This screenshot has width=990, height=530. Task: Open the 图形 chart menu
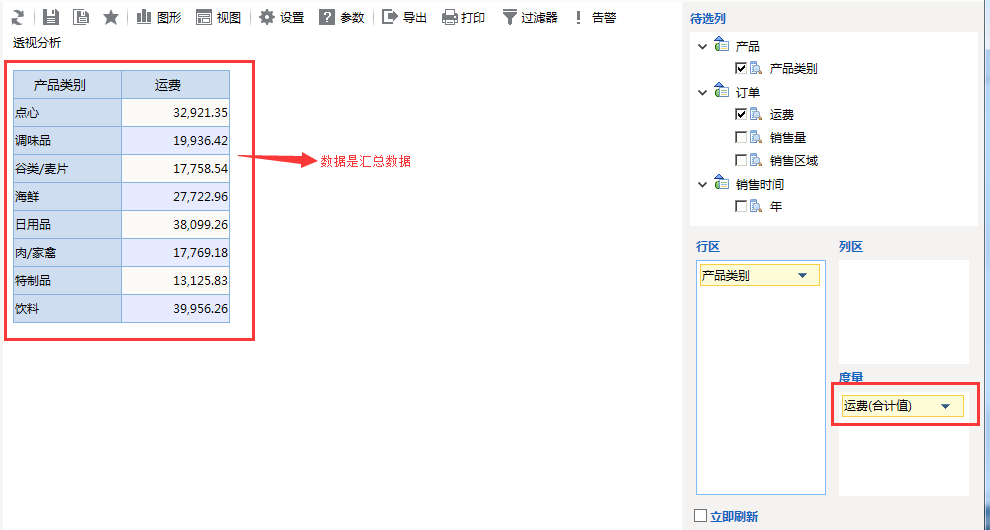click(x=159, y=17)
